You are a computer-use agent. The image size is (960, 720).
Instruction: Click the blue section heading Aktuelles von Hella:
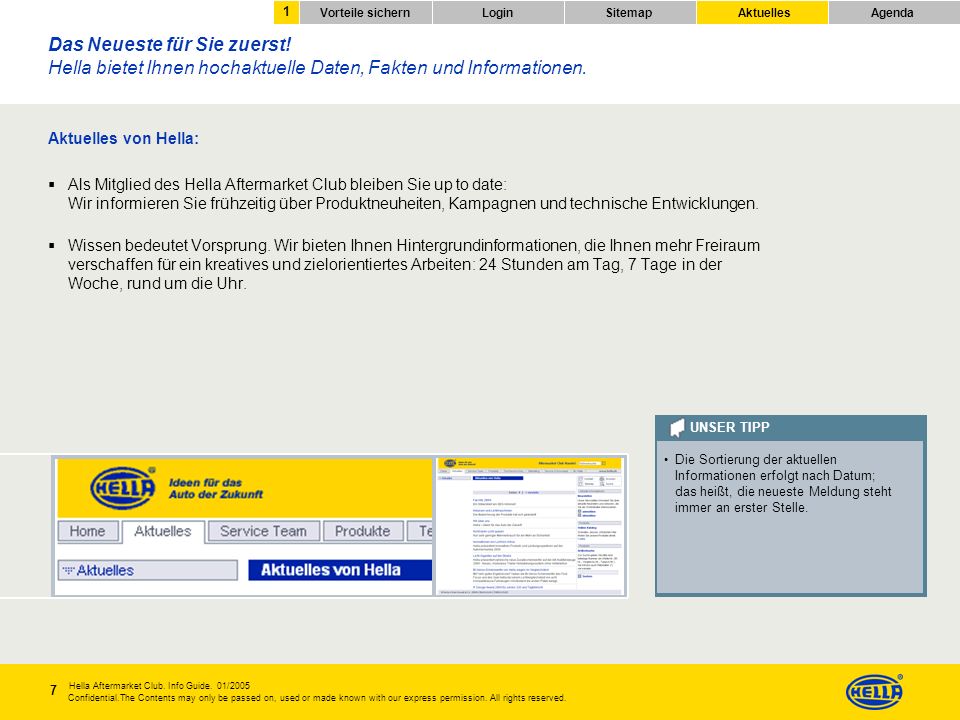(x=124, y=138)
